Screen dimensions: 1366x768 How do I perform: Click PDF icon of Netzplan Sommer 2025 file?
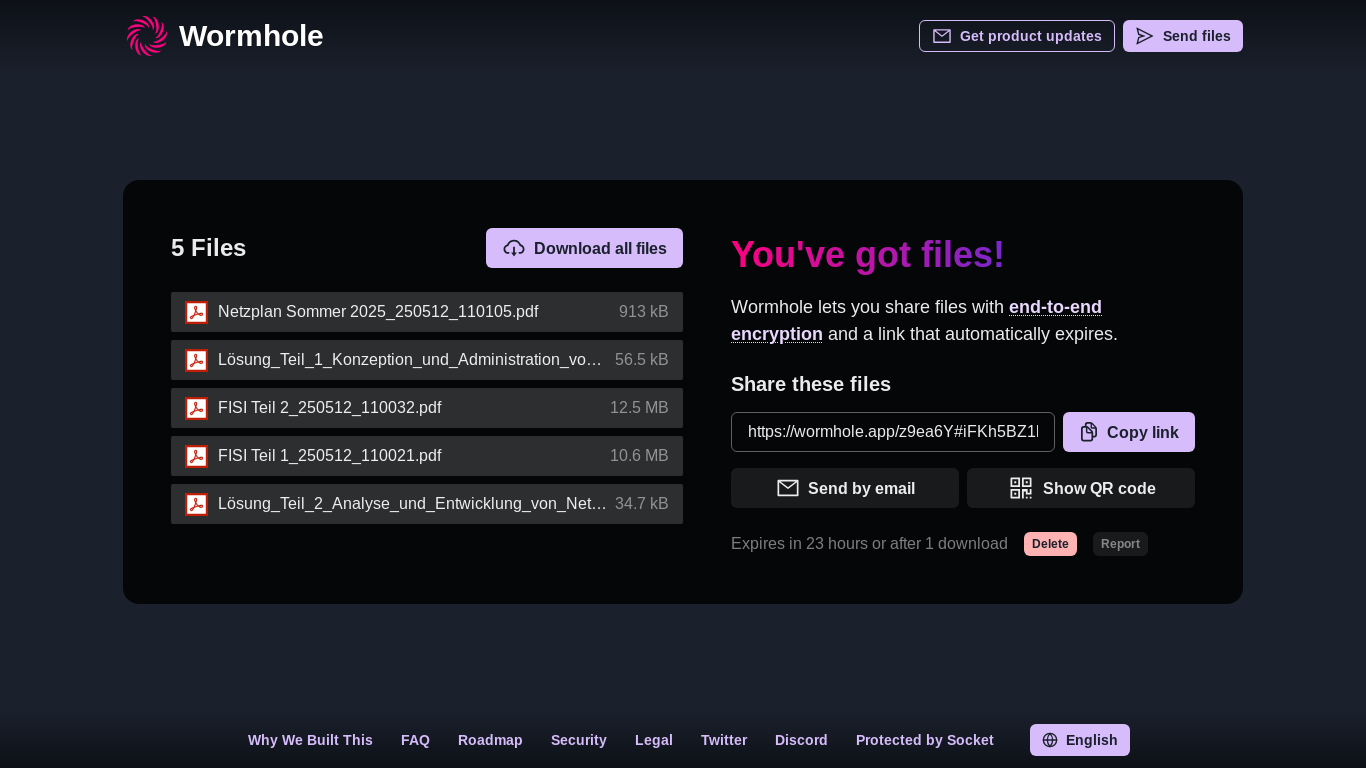point(197,312)
